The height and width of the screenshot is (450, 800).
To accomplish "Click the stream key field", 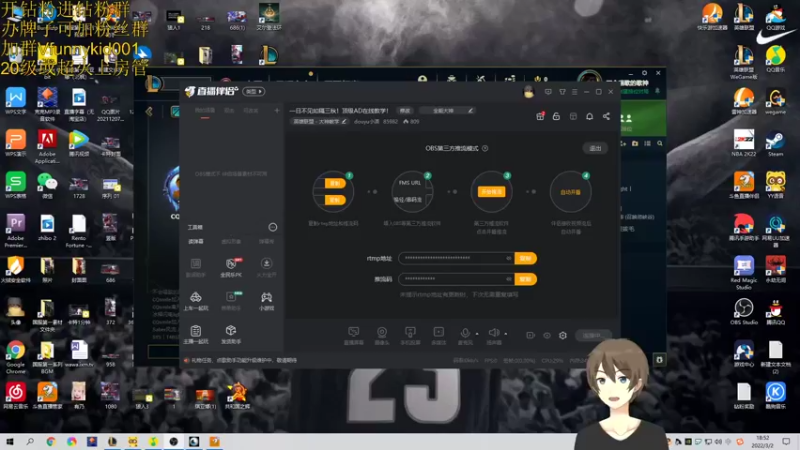I will coord(456,279).
